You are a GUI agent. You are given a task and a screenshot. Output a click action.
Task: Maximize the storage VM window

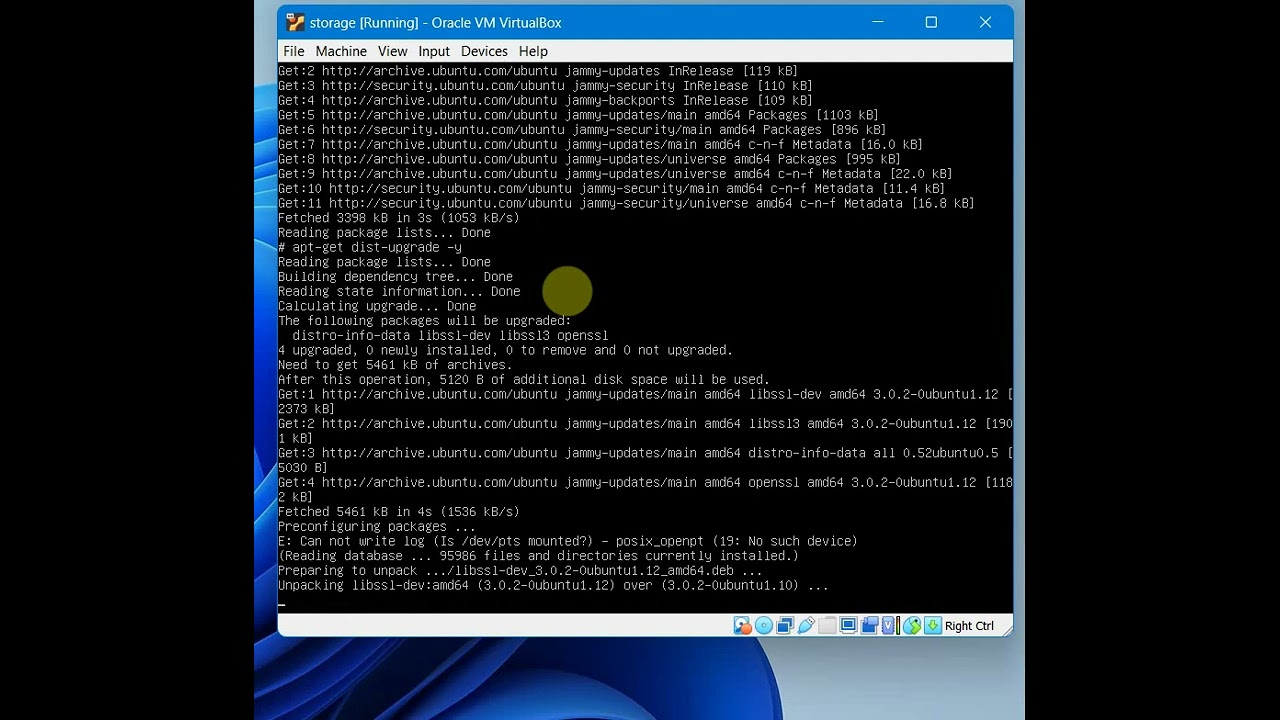tap(931, 22)
